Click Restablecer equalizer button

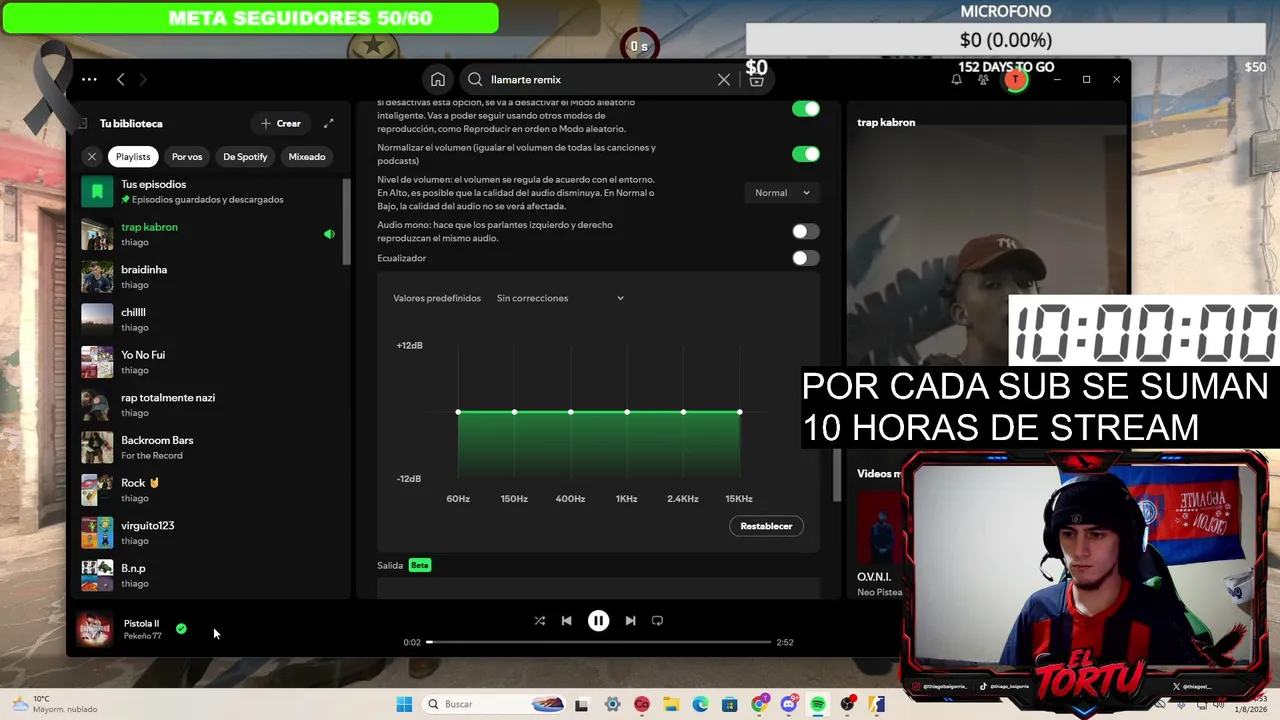[x=766, y=526]
